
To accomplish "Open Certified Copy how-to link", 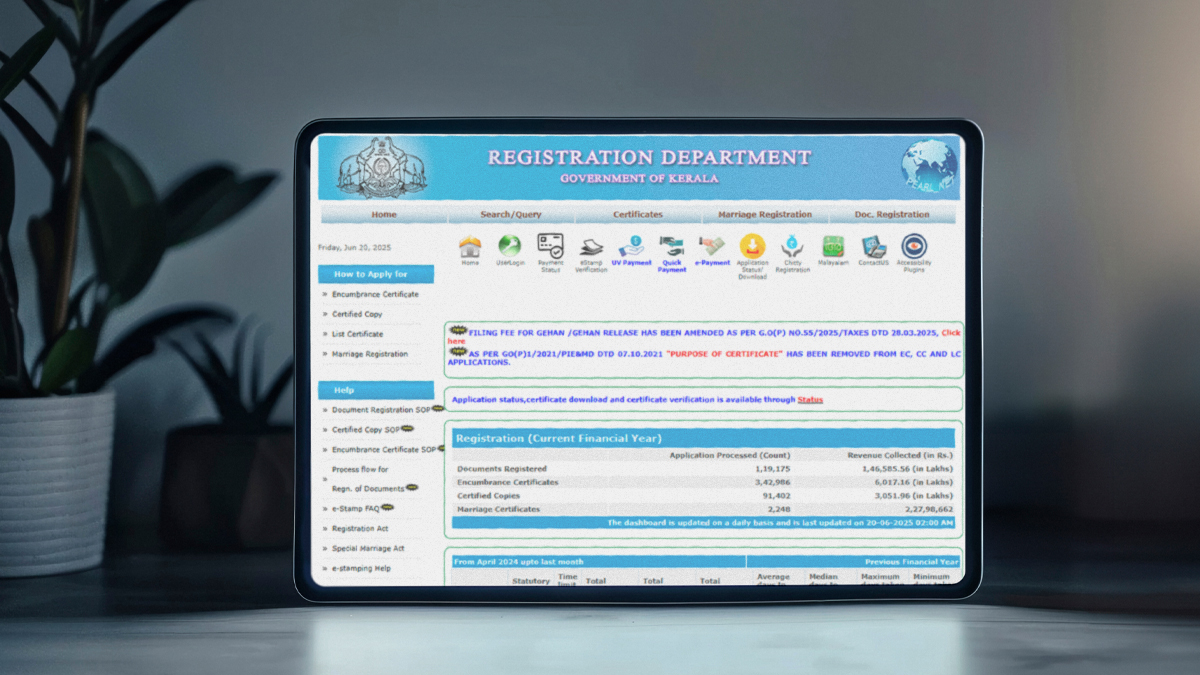I will [x=357, y=315].
